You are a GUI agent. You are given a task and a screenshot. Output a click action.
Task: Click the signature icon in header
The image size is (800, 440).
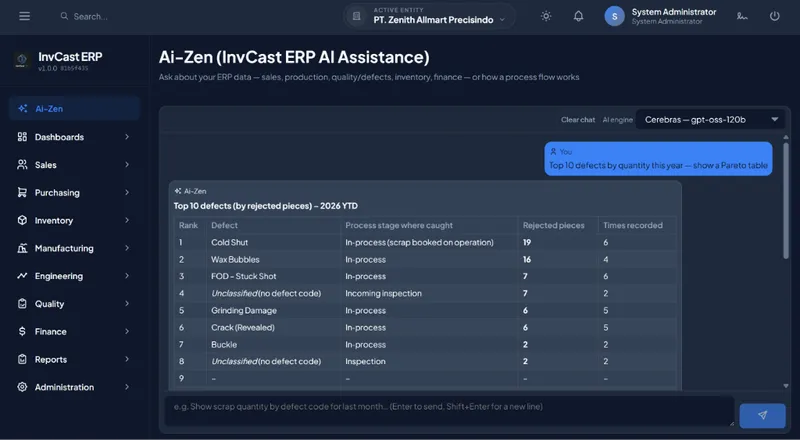click(742, 16)
